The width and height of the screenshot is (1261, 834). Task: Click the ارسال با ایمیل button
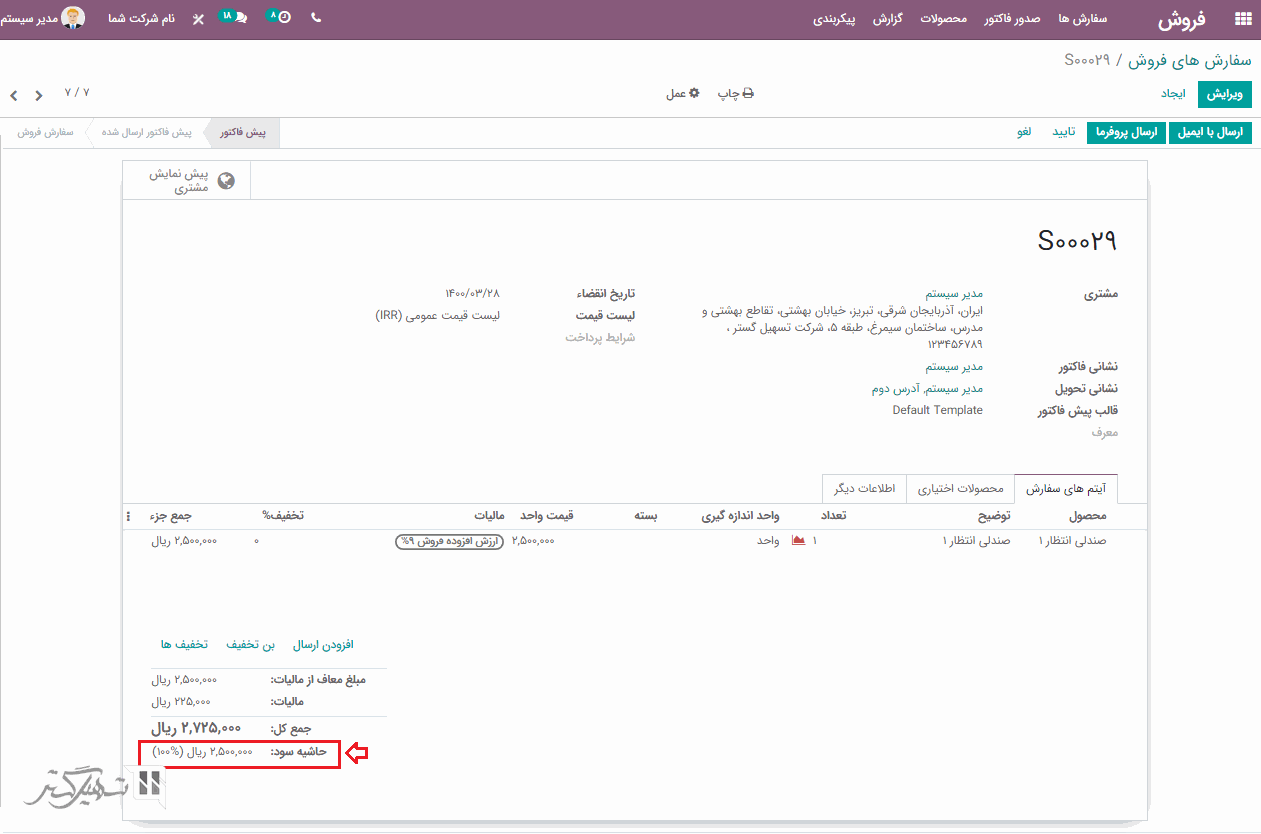[1210, 132]
